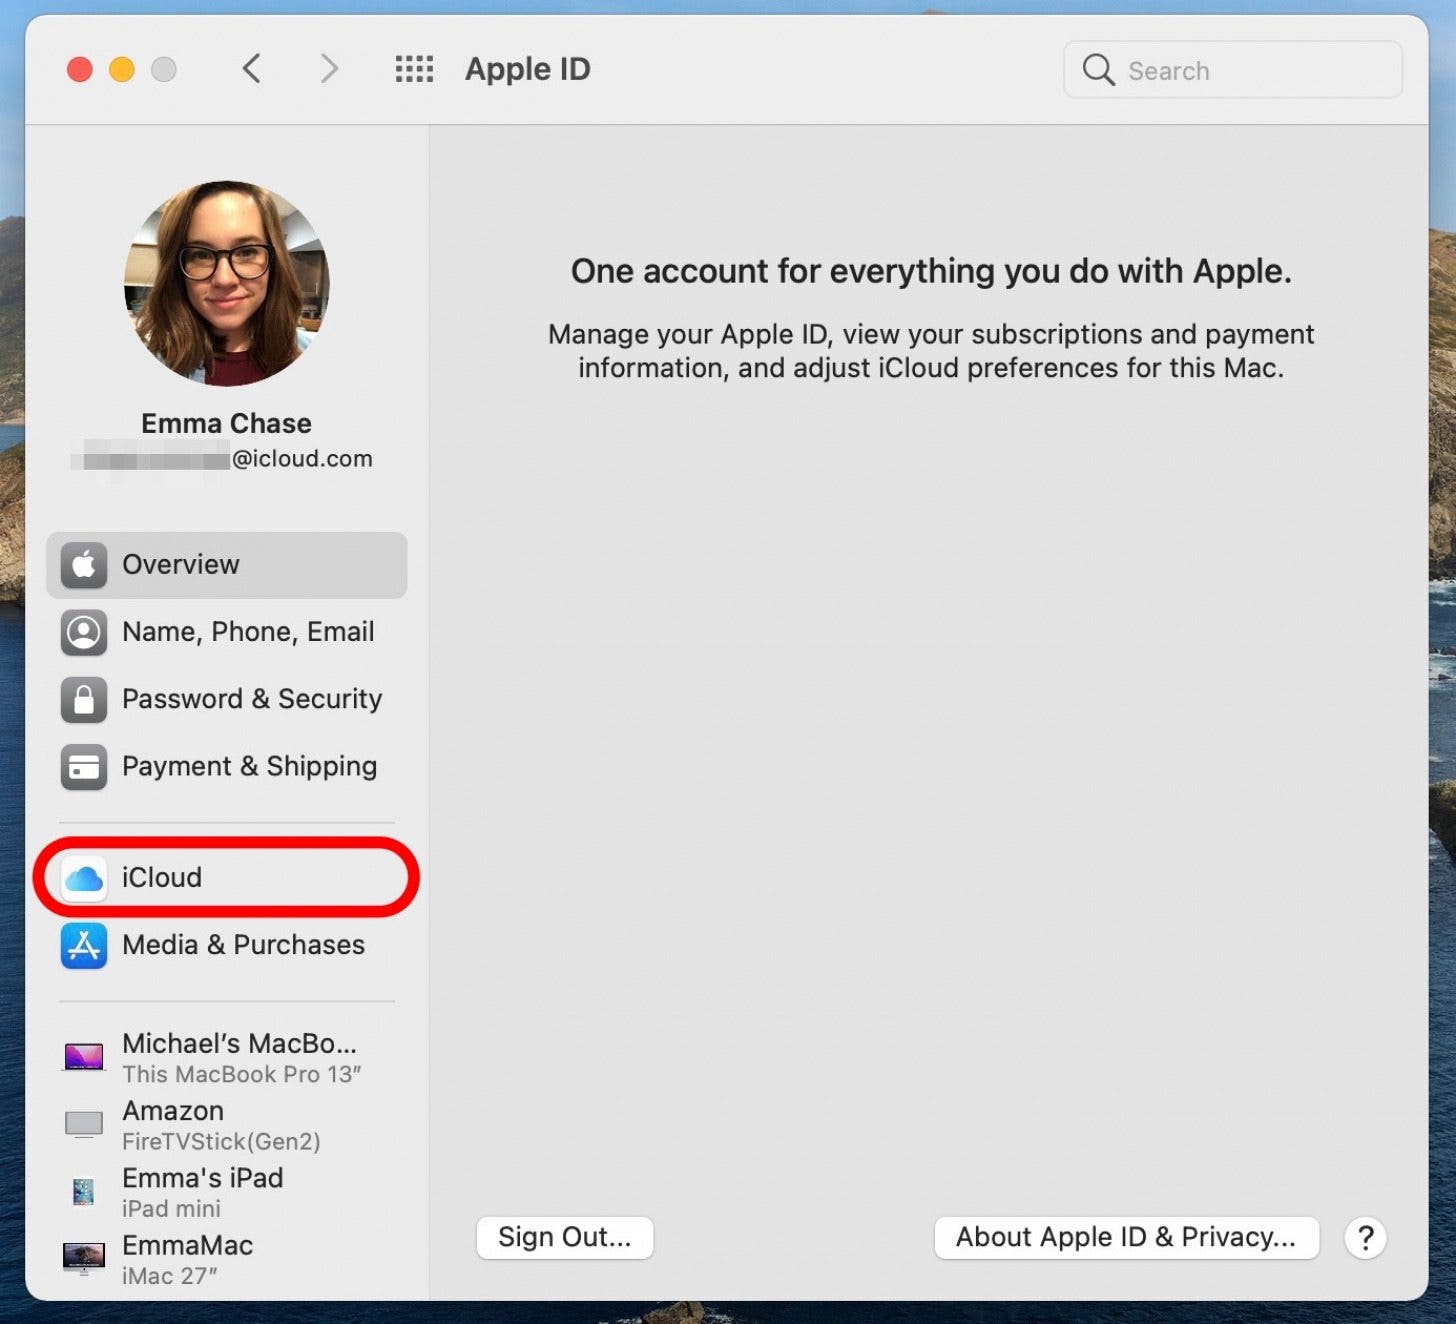This screenshot has width=1456, height=1324.
Task: Click the iCloud cloud icon
Action: [x=84, y=878]
